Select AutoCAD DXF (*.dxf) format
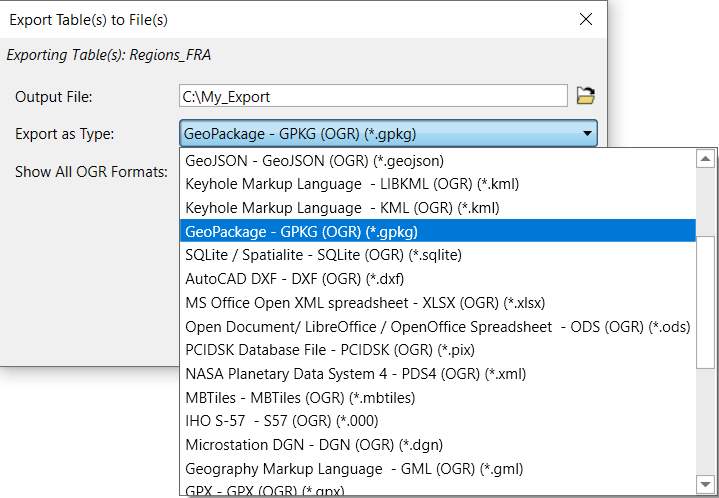 [438, 279]
